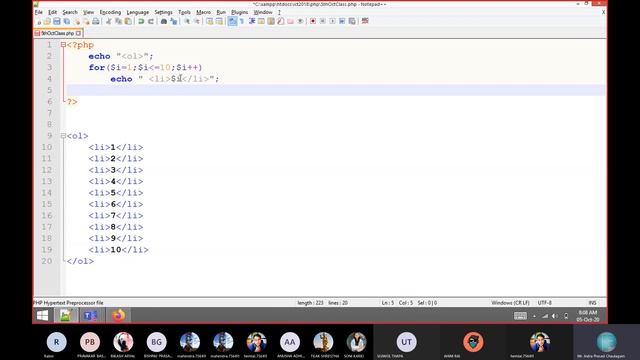Viewport: 640px width, 360px height.
Task: Open Microsoft Teams from the taskbar
Action: [90, 316]
